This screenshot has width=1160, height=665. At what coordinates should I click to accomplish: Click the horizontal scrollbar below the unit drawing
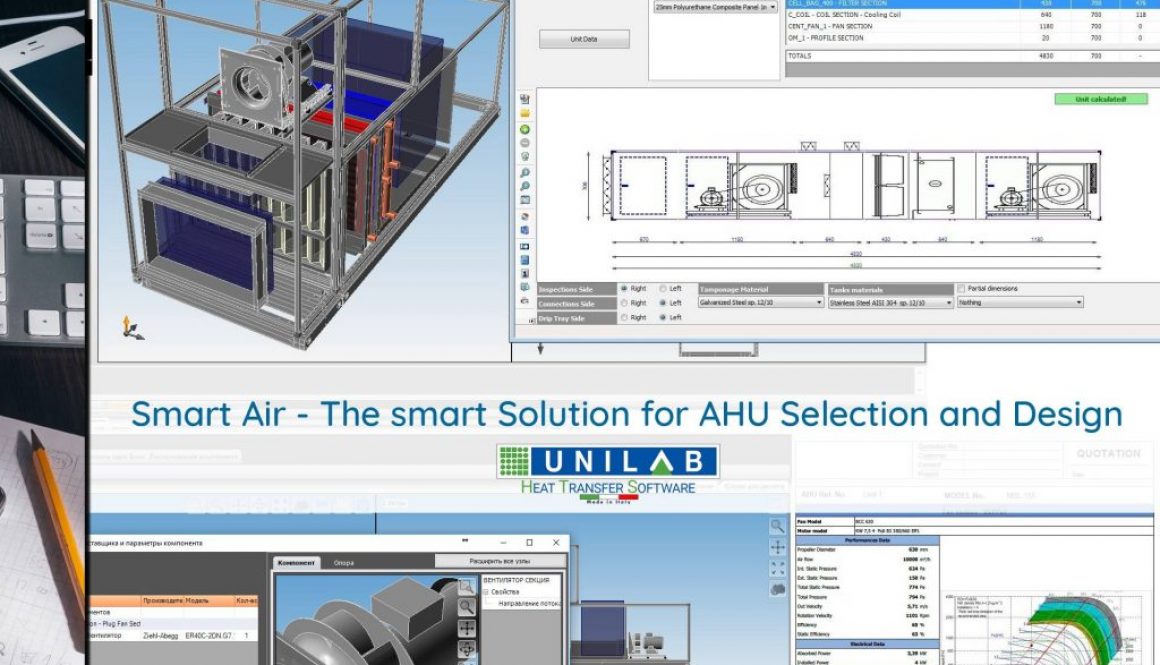pyautogui.click(x=718, y=353)
